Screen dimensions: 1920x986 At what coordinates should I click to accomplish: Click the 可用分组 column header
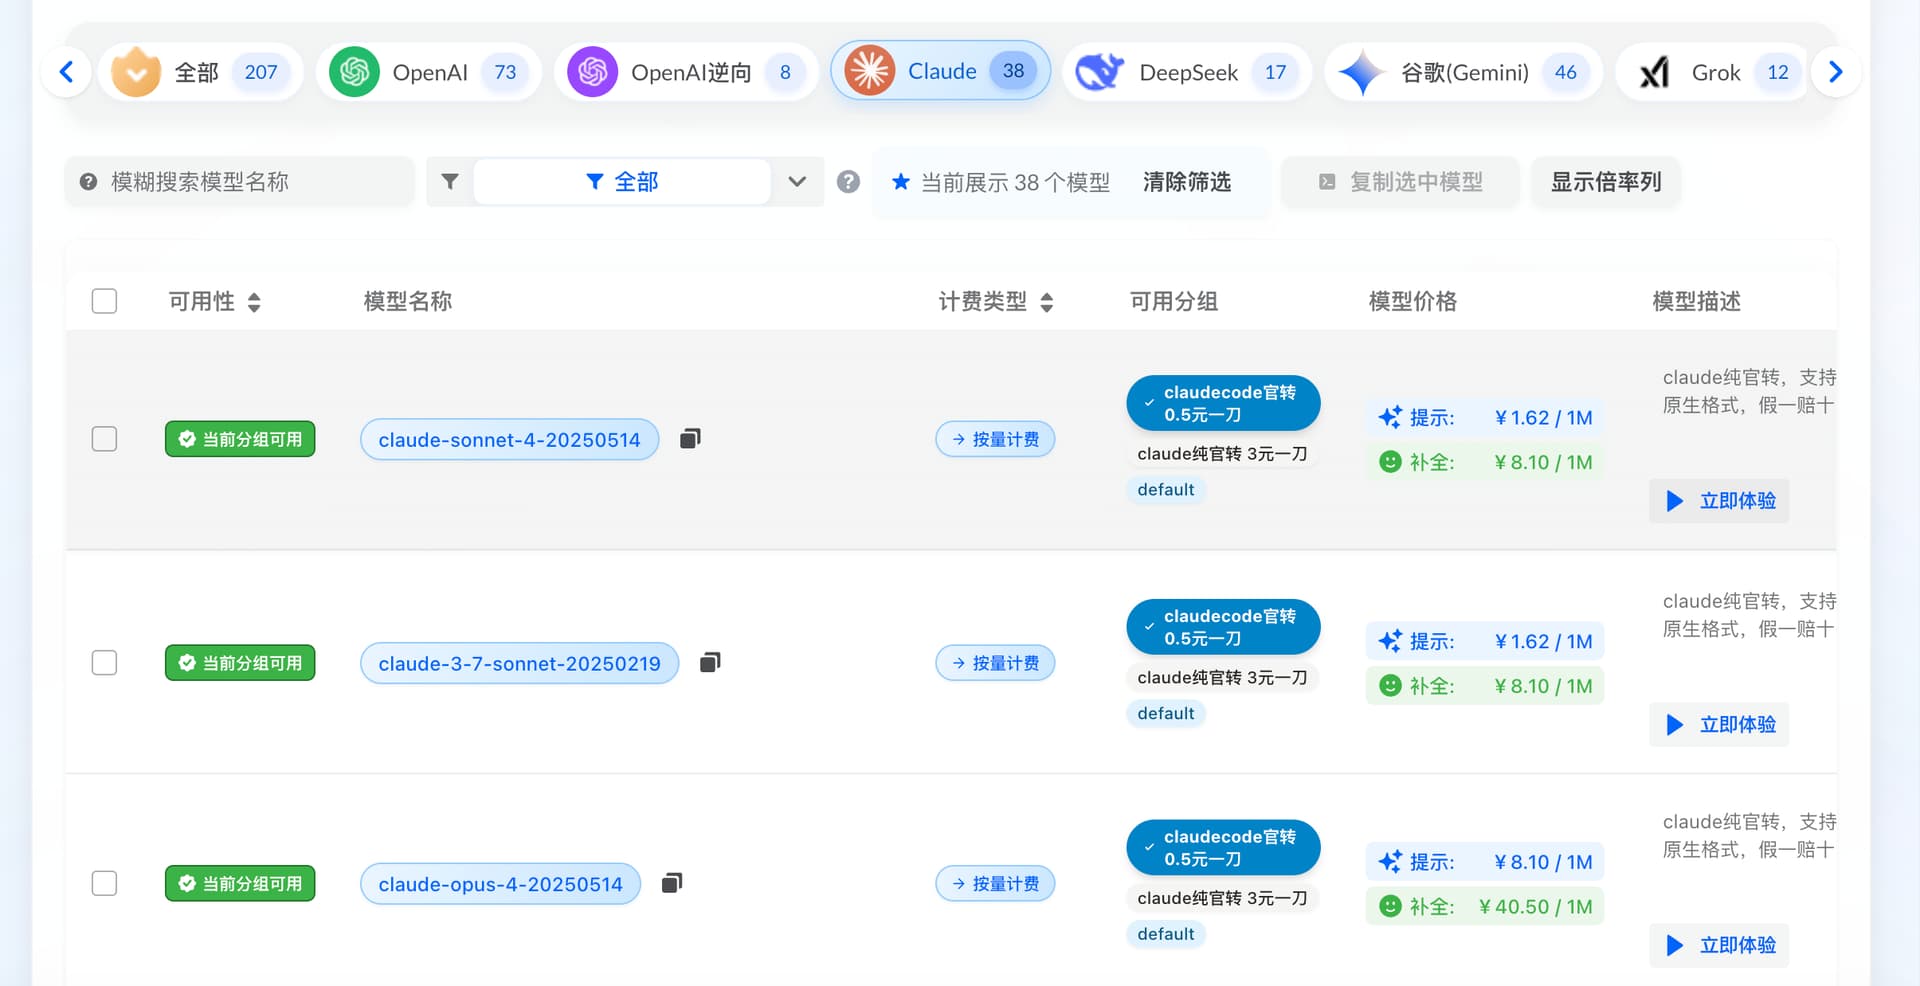(1174, 302)
